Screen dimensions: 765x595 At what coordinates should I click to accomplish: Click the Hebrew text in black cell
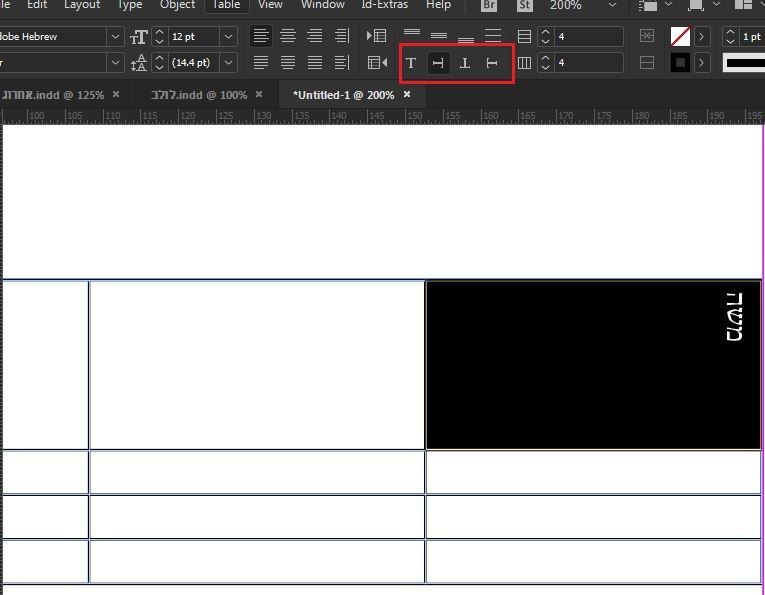tap(734, 317)
